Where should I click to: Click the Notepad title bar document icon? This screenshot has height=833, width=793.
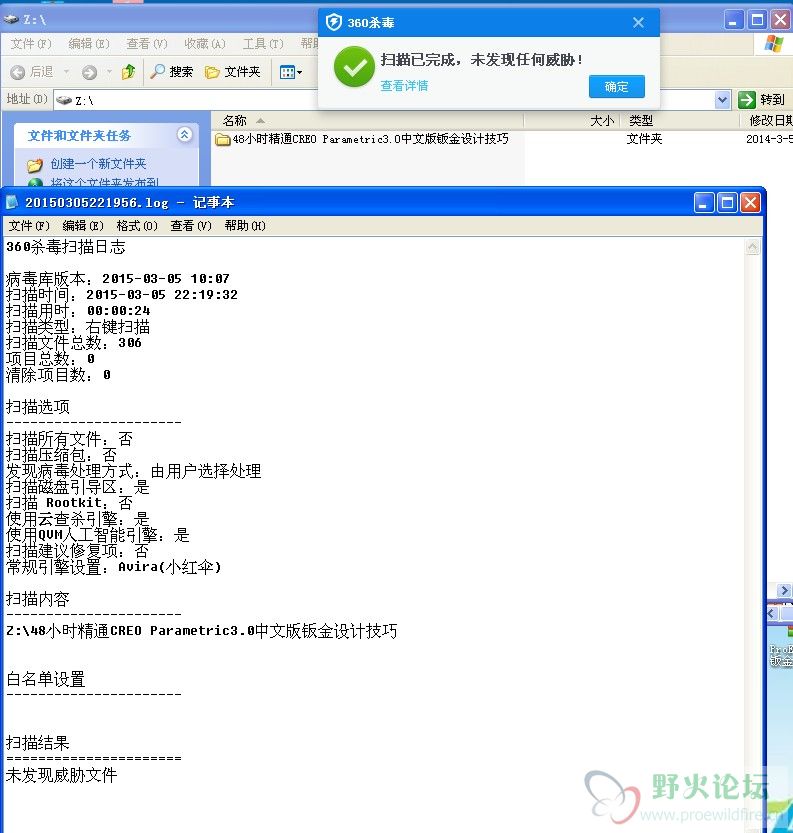point(12,202)
